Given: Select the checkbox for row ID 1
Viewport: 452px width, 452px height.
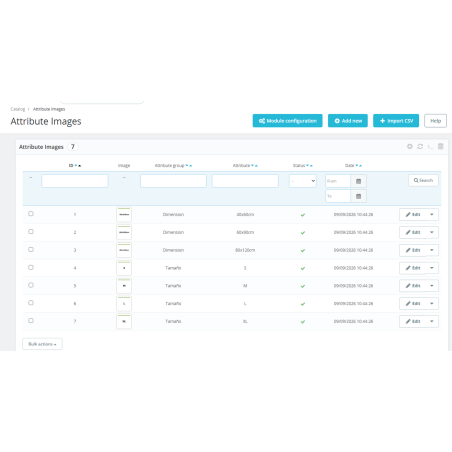Looking at the screenshot, I should pos(31,214).
